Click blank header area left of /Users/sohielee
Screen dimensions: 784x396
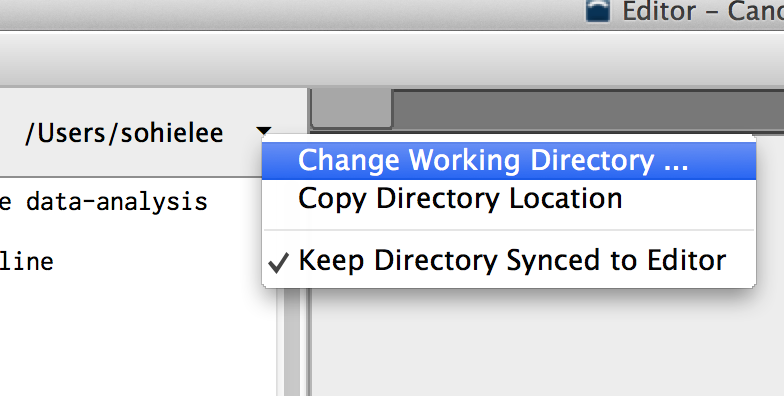point(11,133)
